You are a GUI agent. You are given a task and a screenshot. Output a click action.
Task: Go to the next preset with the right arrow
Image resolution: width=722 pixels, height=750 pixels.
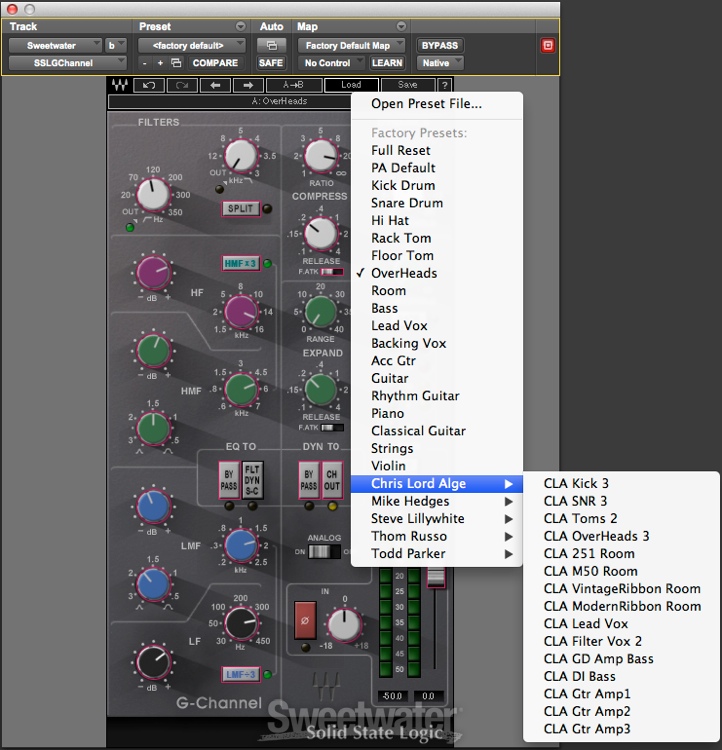pyautogui.click(x=248, y=85)
